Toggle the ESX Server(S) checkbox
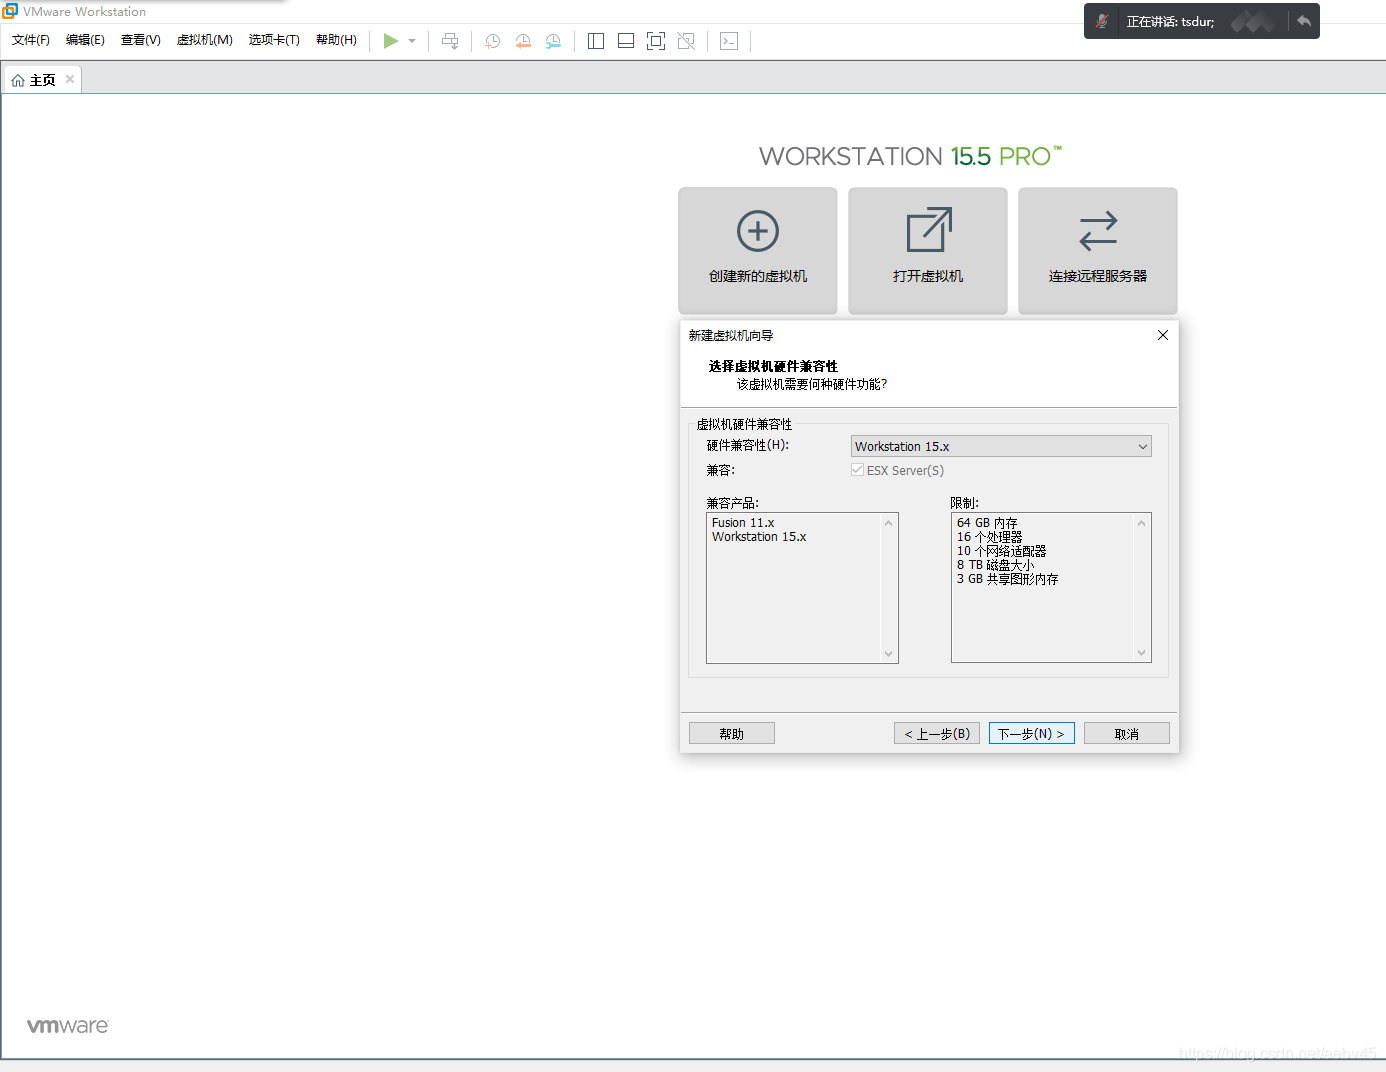 tap(858, 470)
